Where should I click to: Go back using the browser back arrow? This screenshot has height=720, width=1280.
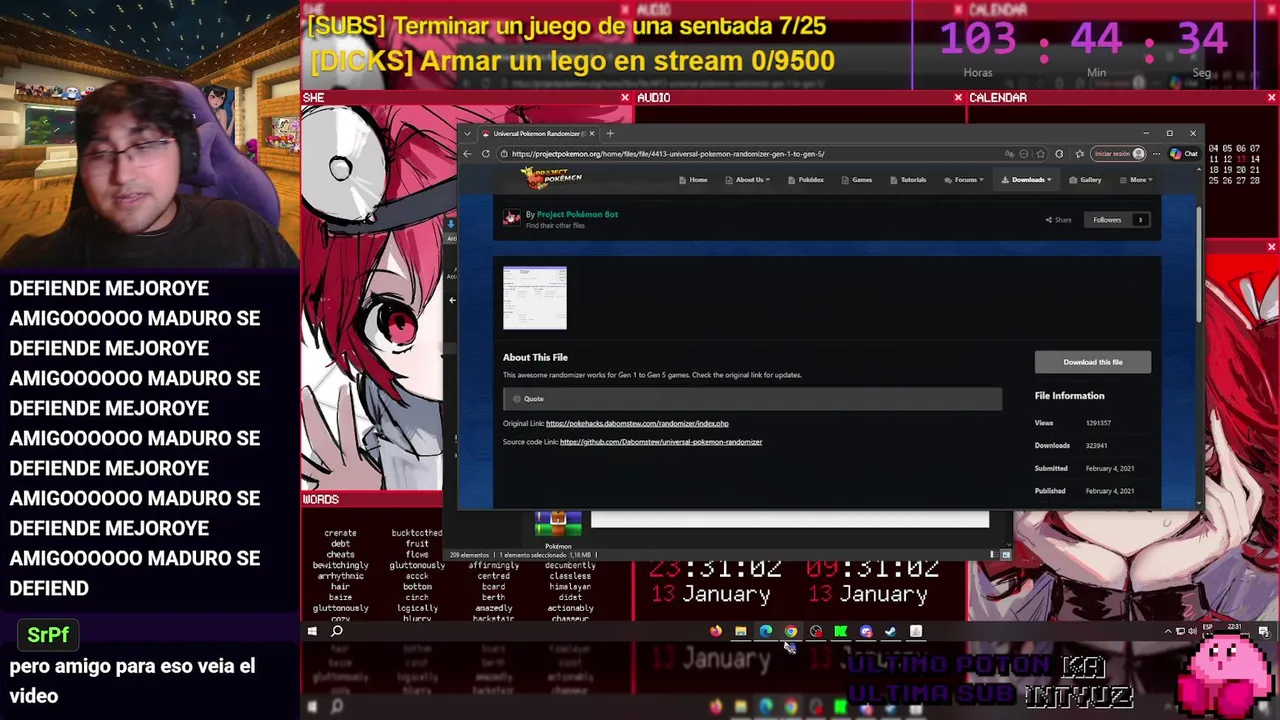(467, 154)
